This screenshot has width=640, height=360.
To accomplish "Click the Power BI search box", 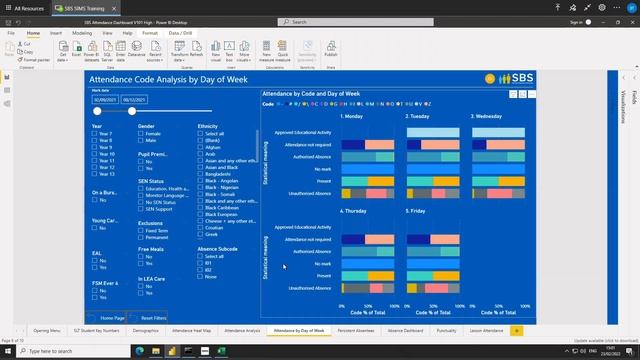I will 356,22.
